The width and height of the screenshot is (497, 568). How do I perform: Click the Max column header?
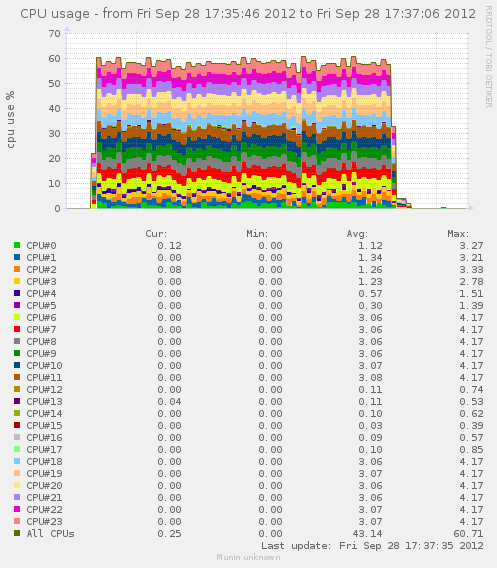pyautogui.click(x=458, y=234)
